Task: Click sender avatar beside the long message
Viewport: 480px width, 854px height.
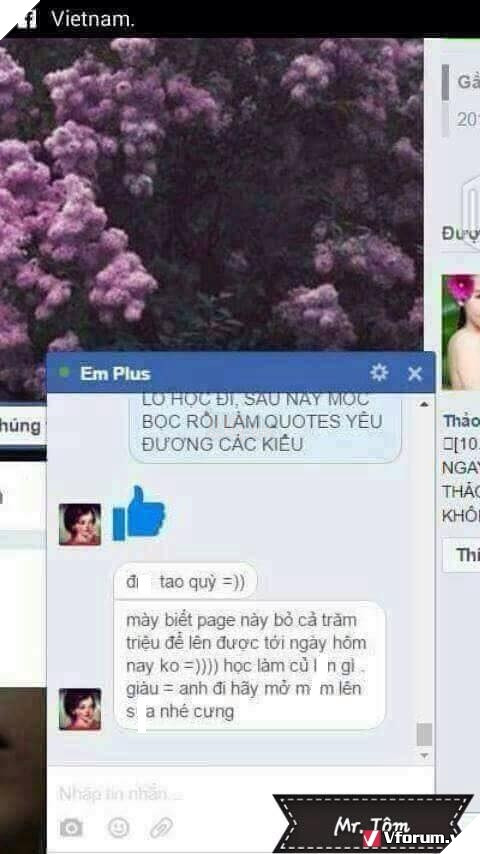Action: (x=80, y=709)
